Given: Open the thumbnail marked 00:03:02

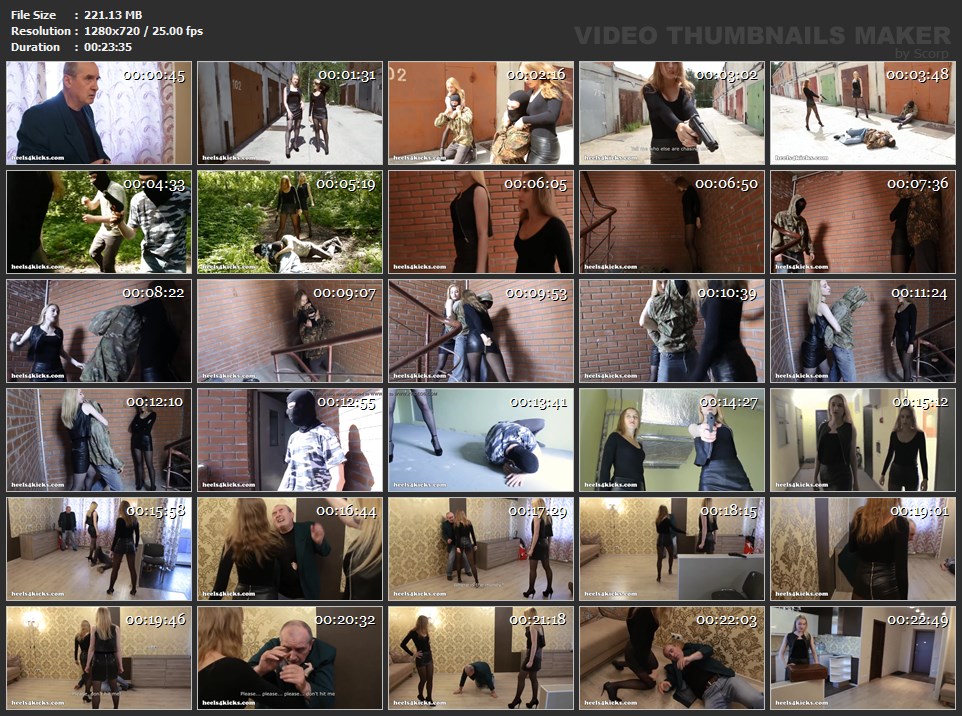Looking at the screenshot, I should [672, 113].
